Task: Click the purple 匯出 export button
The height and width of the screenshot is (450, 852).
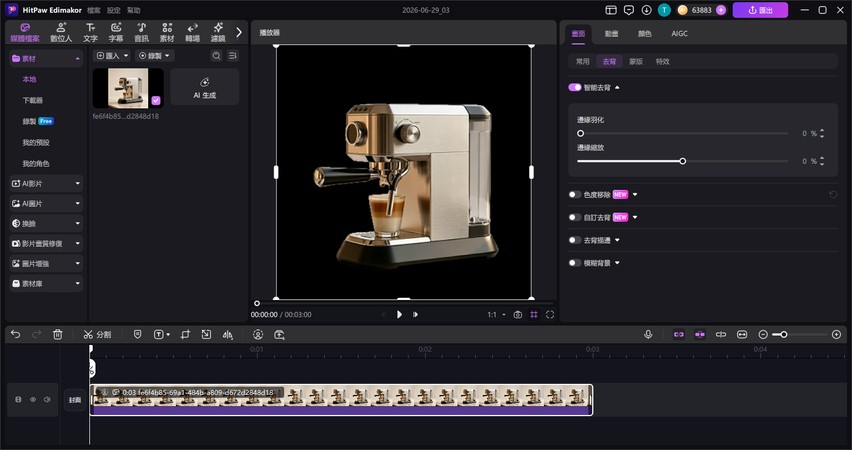Action: click(x=760, y=10)
